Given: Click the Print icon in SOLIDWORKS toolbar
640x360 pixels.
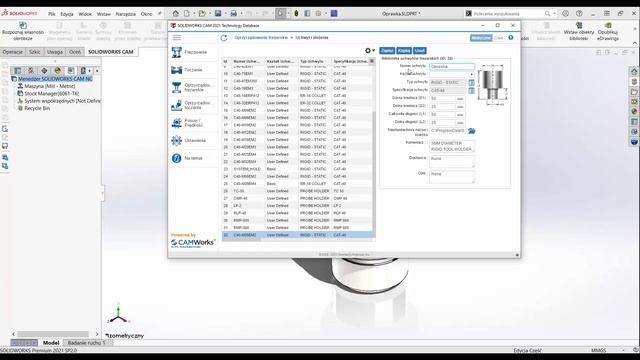Looking at the screenshot, I should pos(233,13).
